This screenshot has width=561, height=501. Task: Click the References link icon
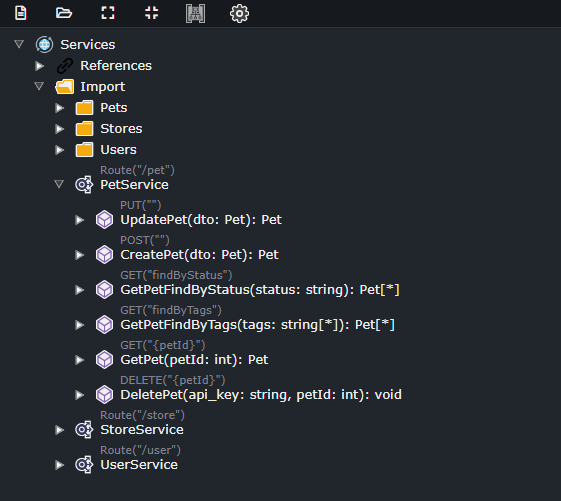65,66
